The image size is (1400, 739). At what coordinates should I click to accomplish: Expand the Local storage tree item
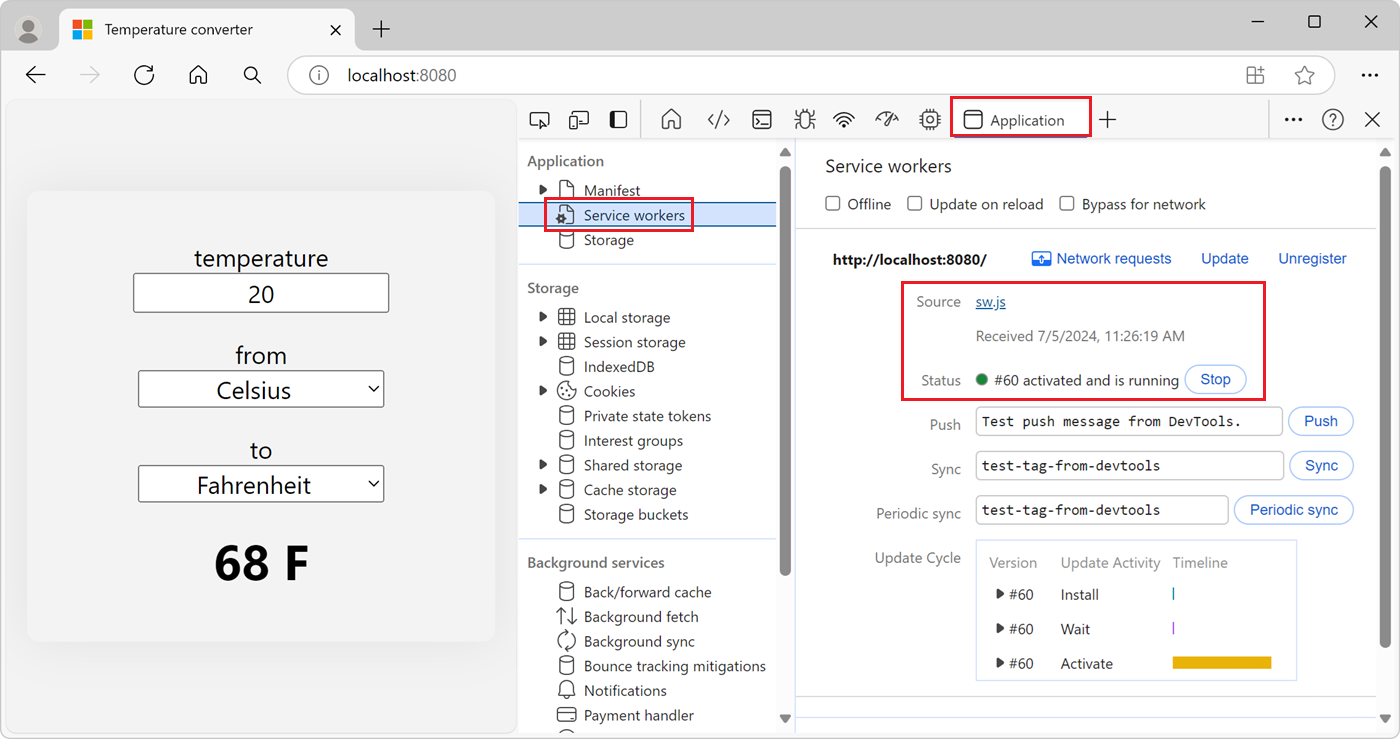tap(543, 317)
